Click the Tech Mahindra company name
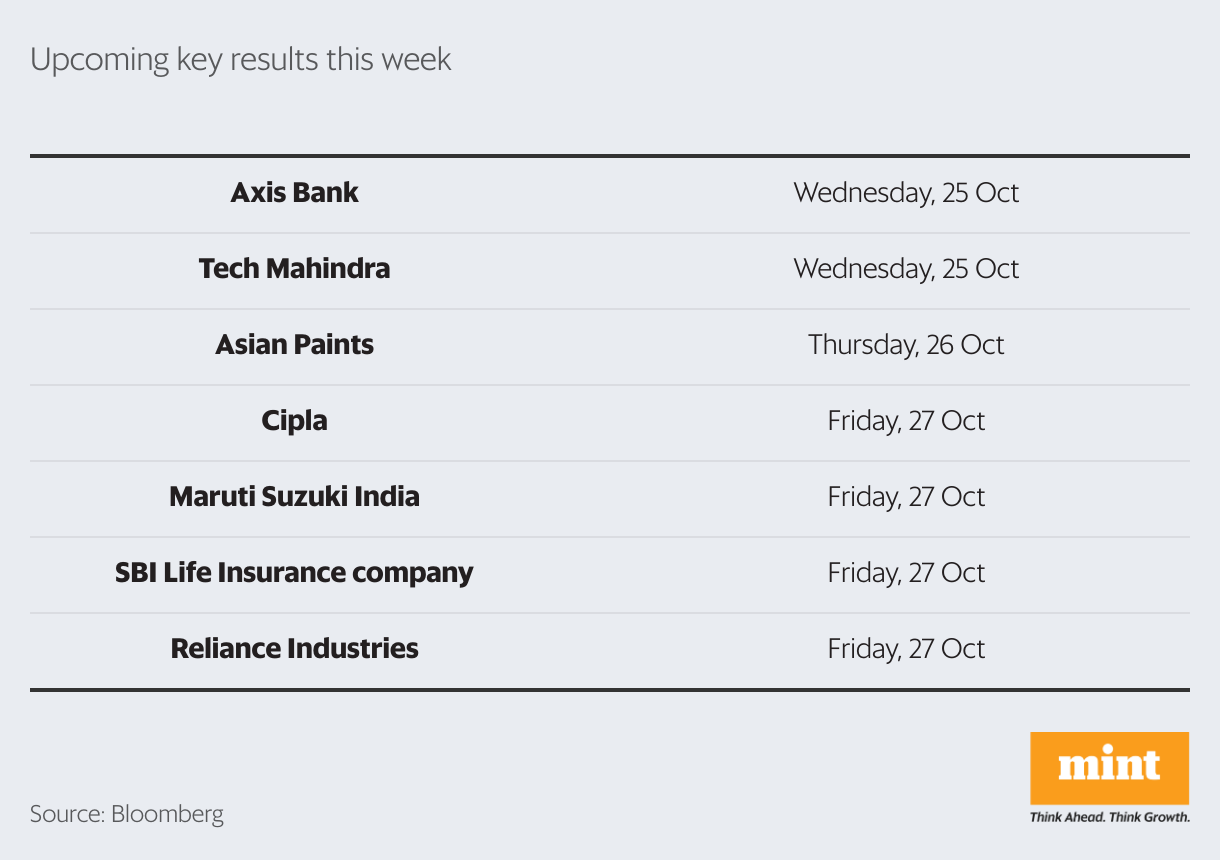 pos(294,268)
